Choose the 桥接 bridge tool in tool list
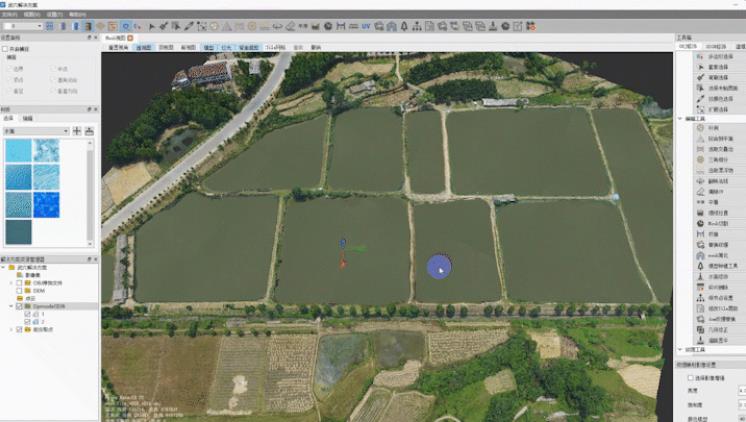The height and width of the screenshot is (422, 746). click(x=709, y=234)
